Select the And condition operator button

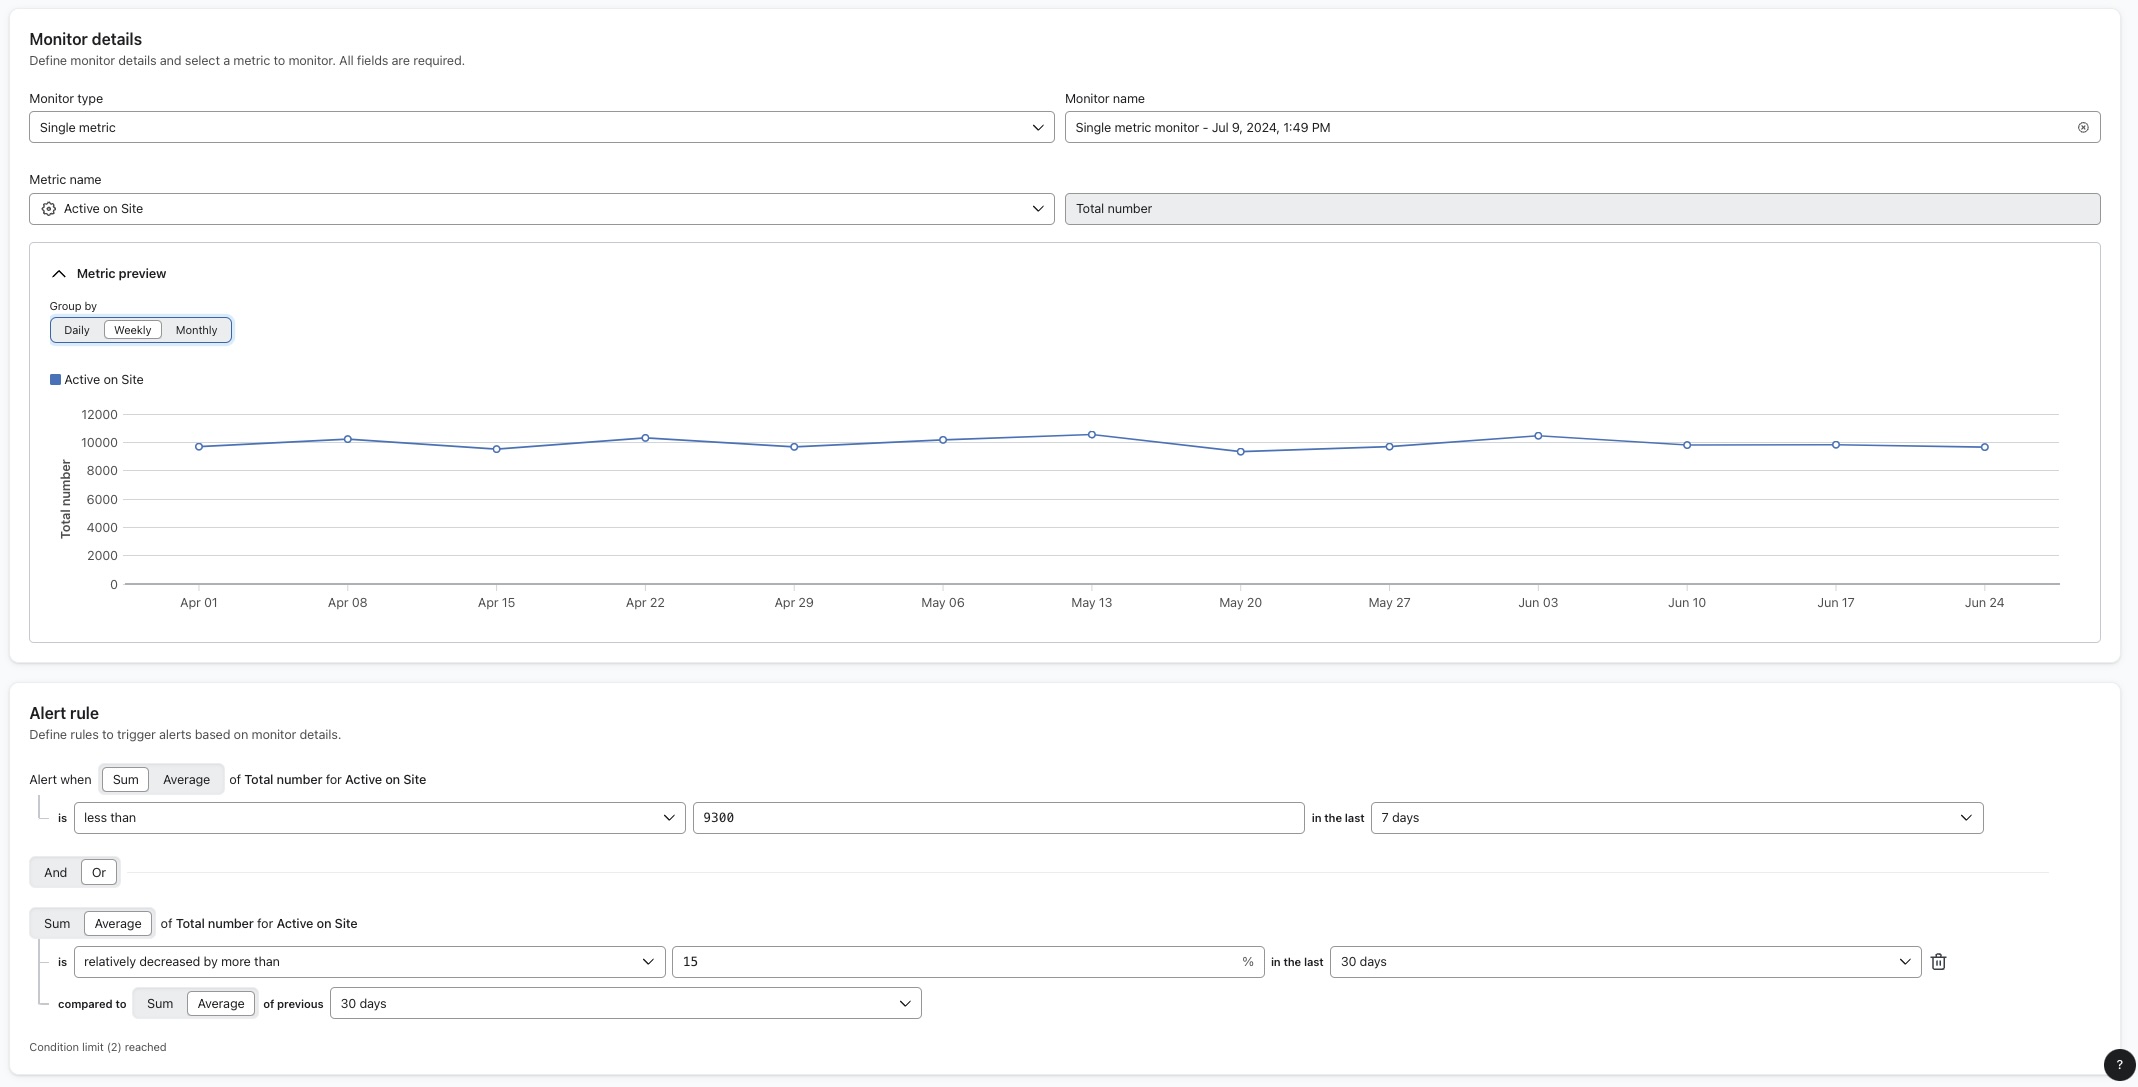tap(54, 871)
